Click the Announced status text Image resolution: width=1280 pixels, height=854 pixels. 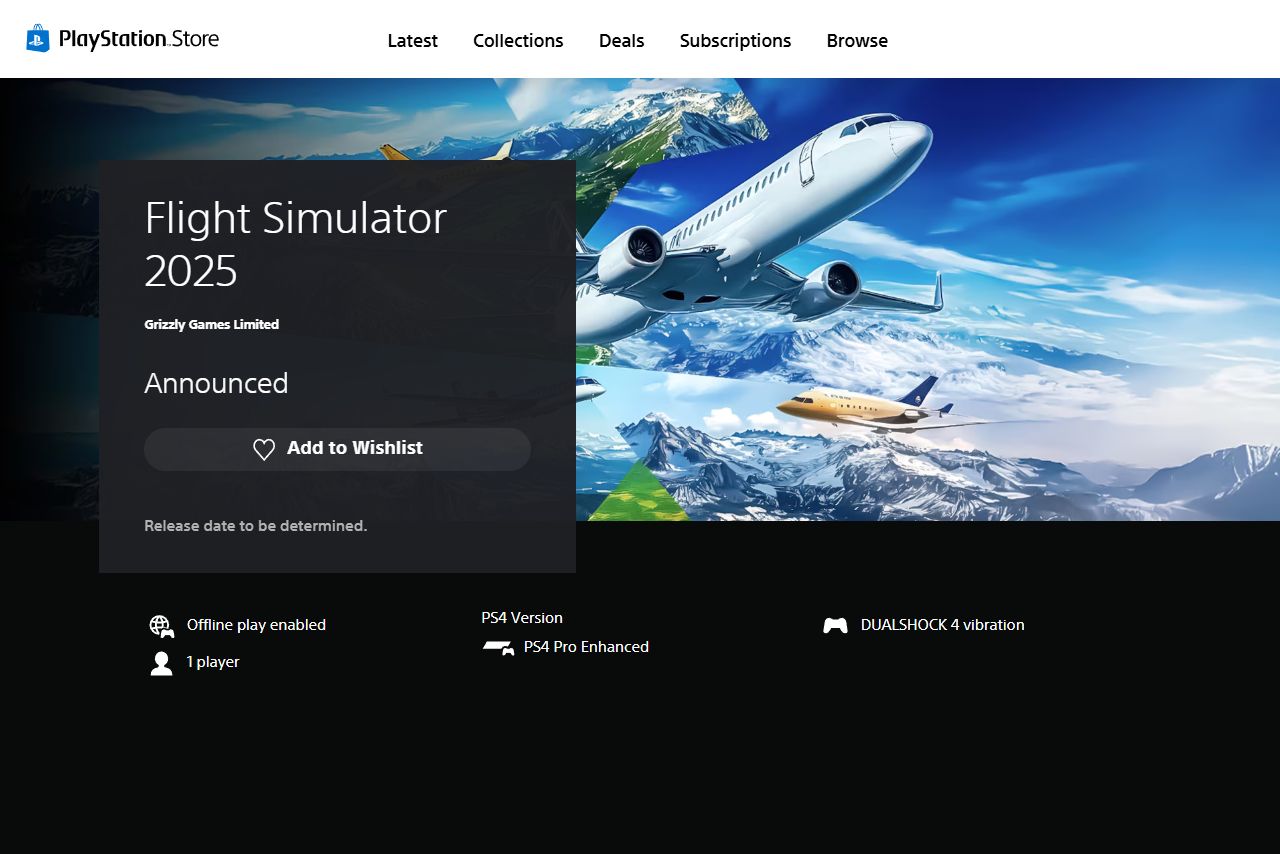tap(216, 383)
